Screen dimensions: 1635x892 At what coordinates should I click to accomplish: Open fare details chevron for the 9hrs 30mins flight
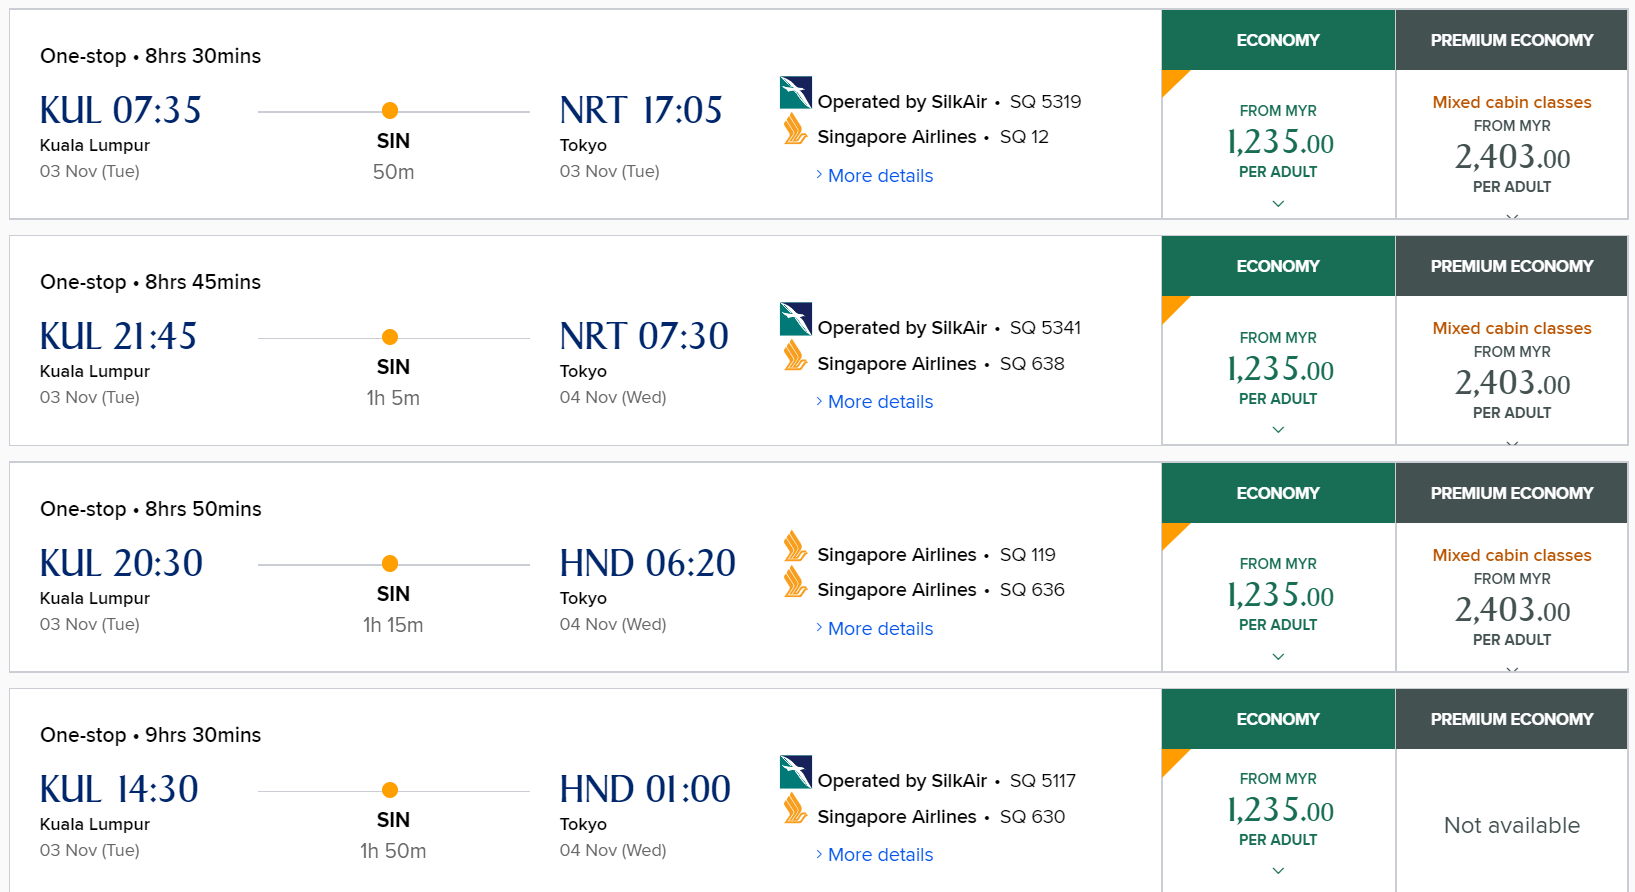coord(1277,869)
